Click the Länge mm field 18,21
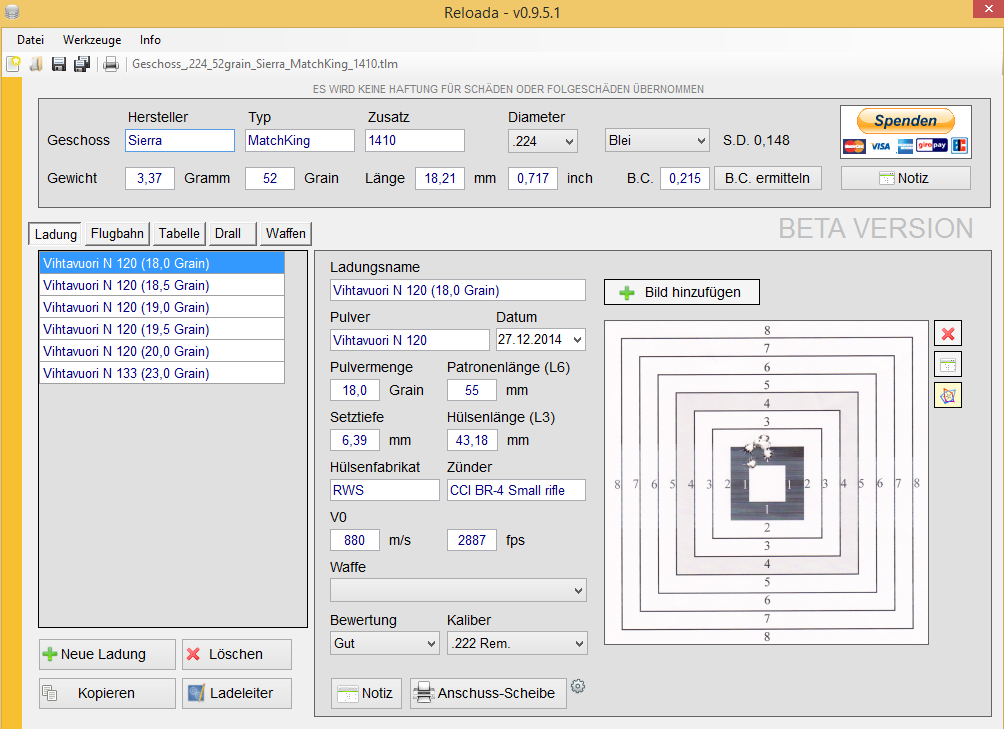The height and width of the screenshot is (729, 1004). (440, 178)
